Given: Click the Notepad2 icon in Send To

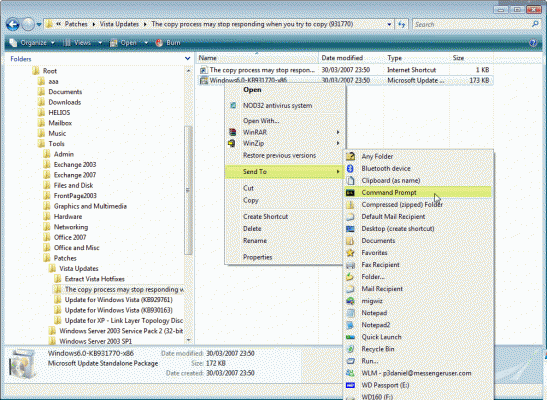Looking at the screenshot, I should pyautogui.click(x=350, y=325).
